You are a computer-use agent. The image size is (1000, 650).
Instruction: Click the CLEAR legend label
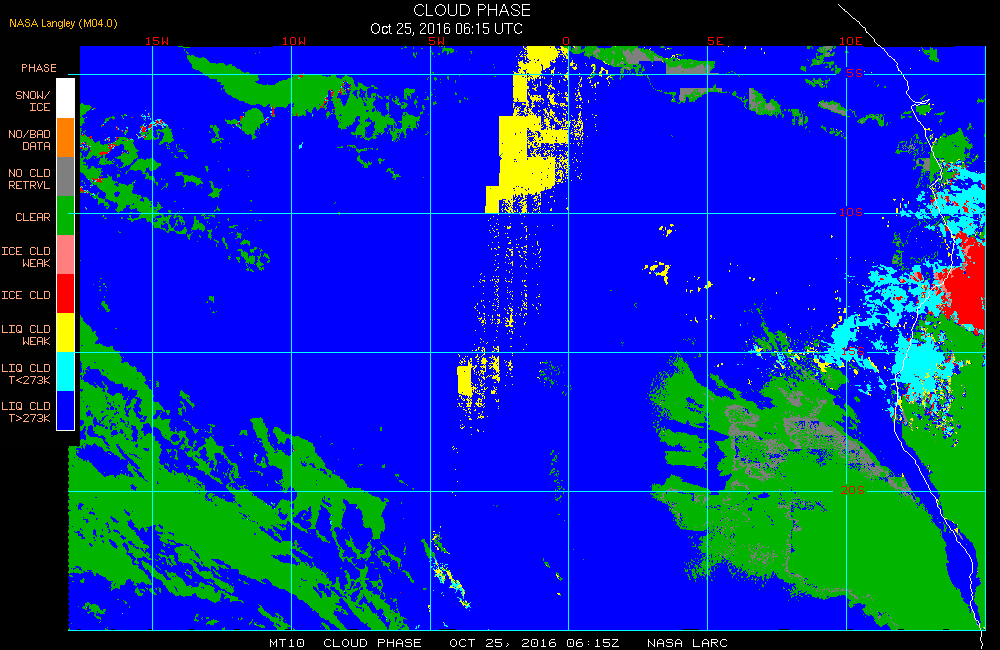pos(33,217)
